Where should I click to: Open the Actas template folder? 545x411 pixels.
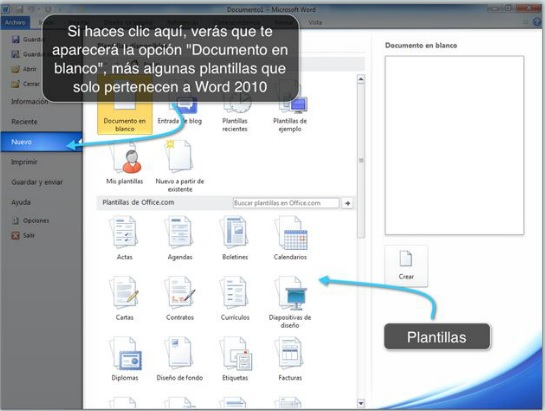[x=124, y=238]
